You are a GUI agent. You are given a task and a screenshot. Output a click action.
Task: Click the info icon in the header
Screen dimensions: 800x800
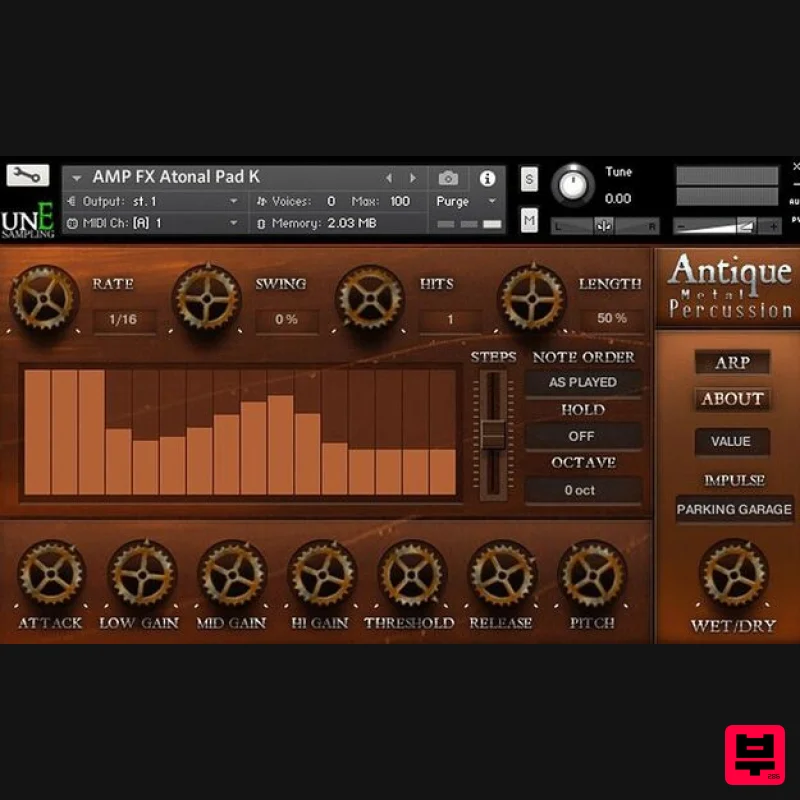tap(488, 177)
